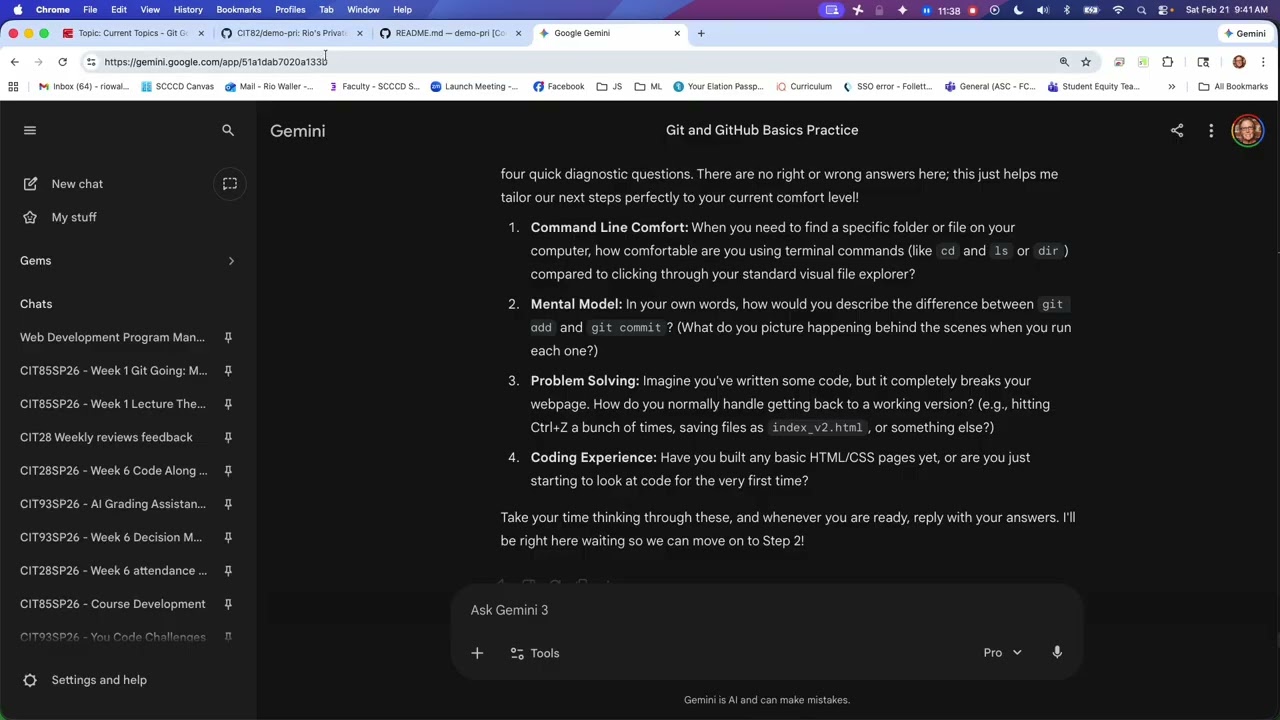Start a New chat

tap(77, 184)
